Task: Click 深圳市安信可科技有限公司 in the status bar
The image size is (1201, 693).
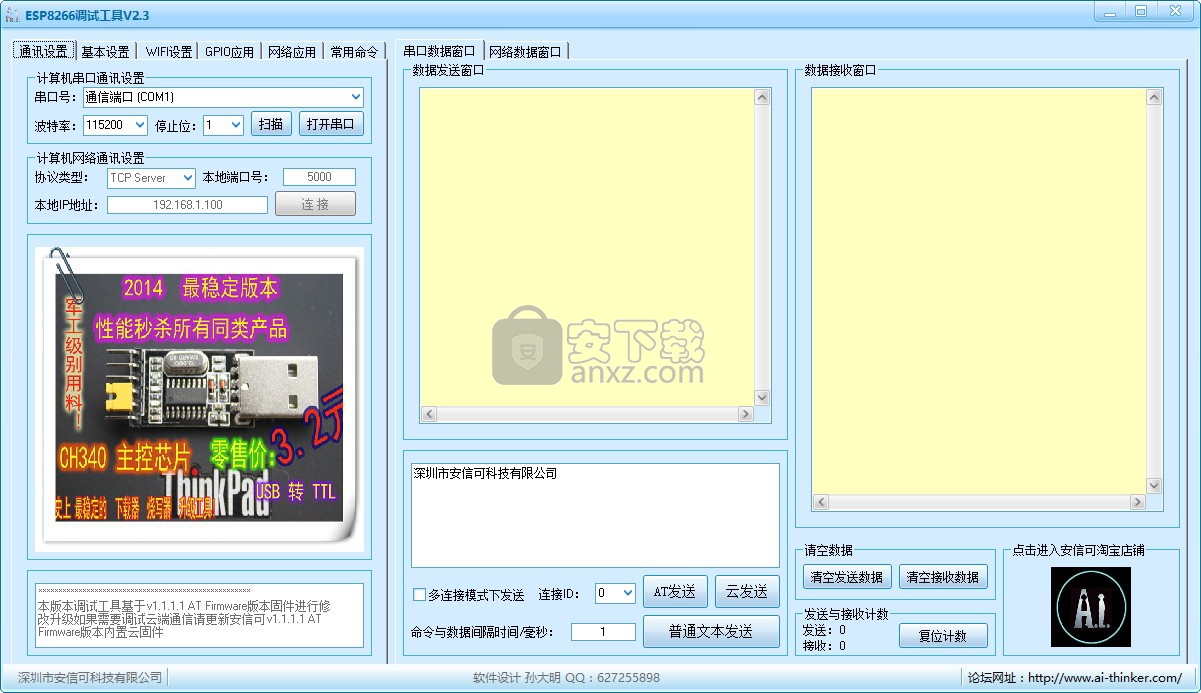Action: click(90, 677)
